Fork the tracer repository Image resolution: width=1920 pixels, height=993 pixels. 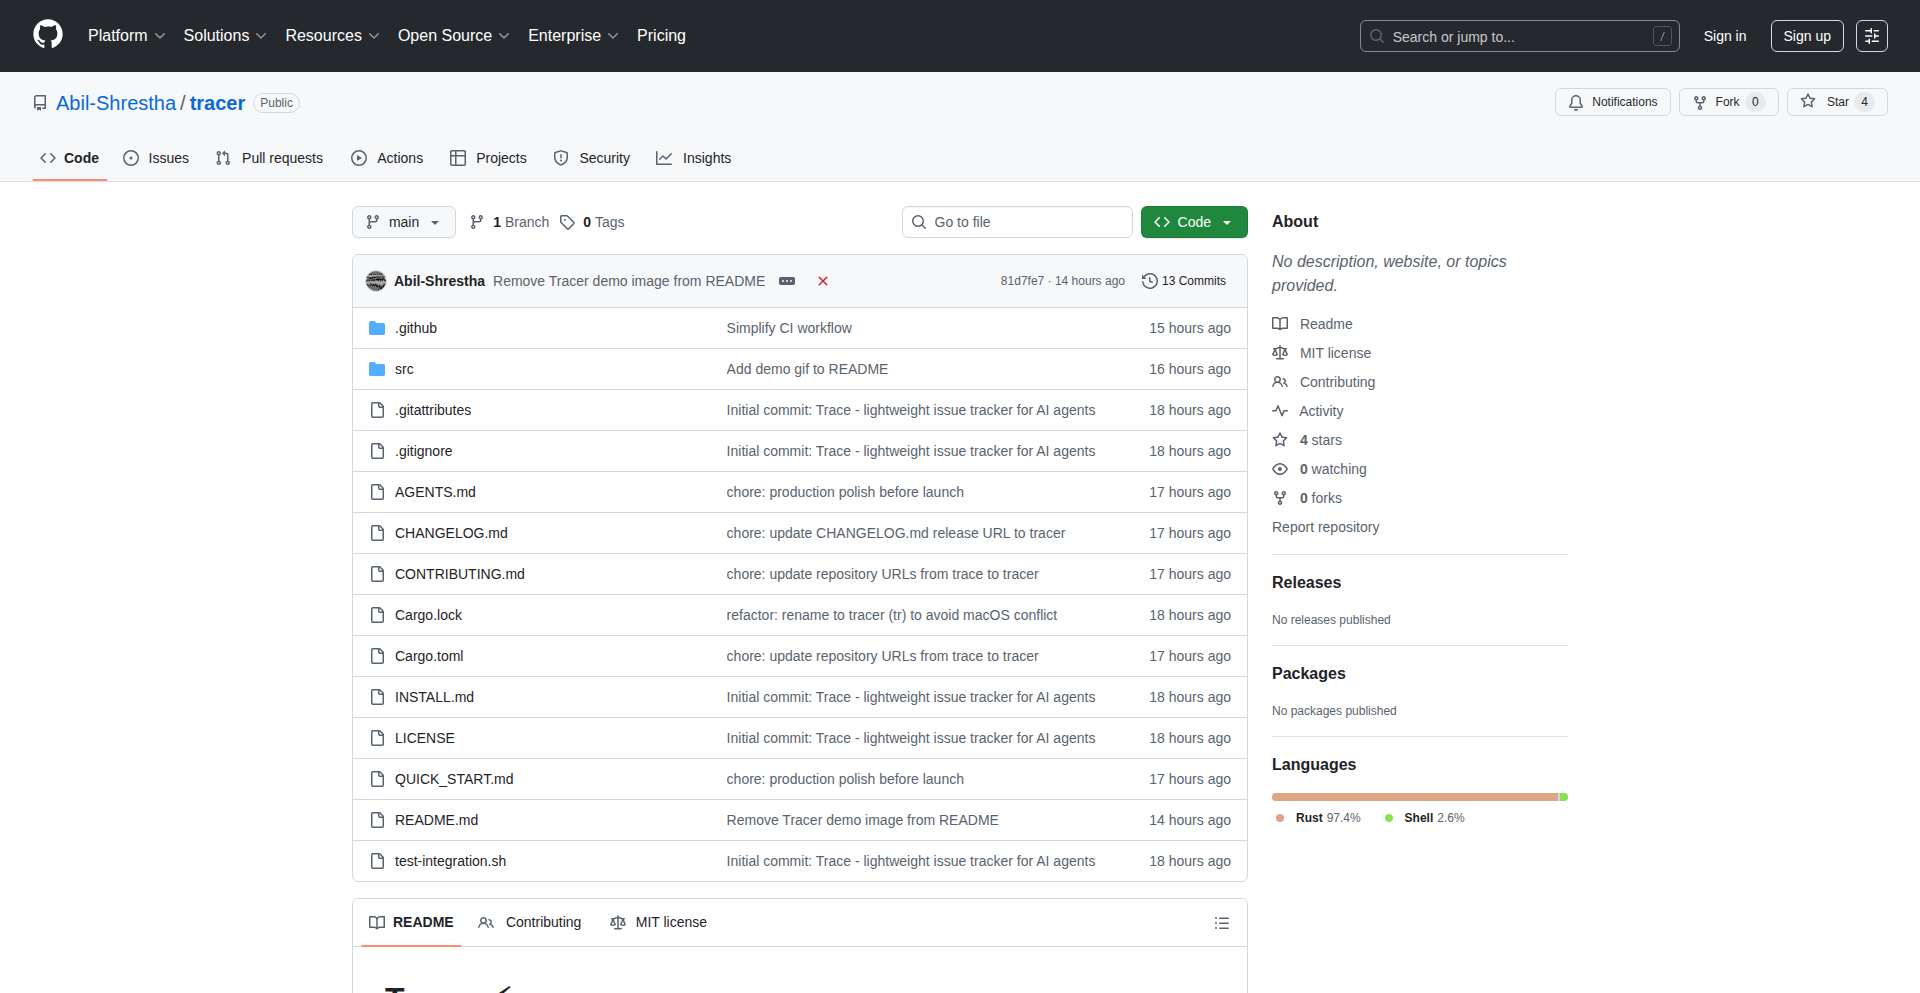pos(1728,102)
